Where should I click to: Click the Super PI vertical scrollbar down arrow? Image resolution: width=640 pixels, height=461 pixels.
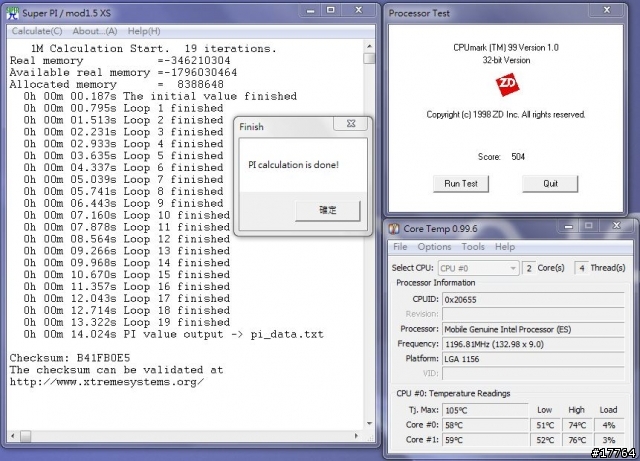click(369, 423)
